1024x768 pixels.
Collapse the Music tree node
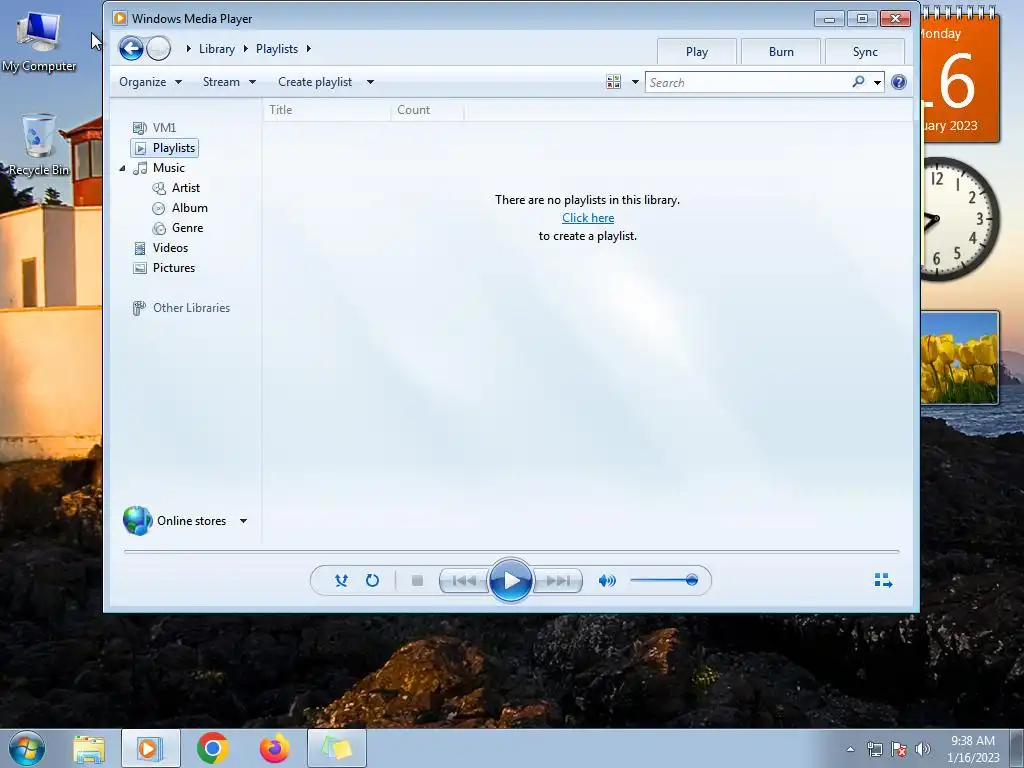tap(122, 168)
